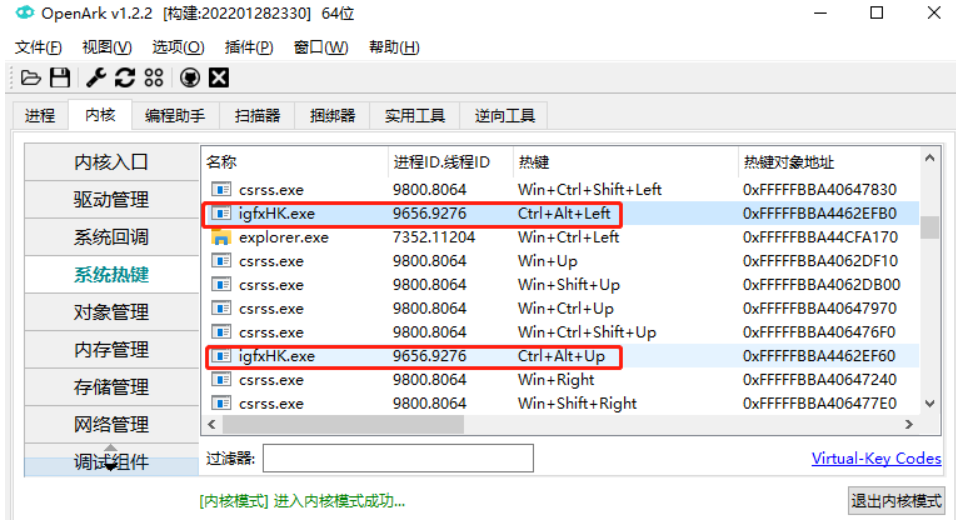Viewport: 956px width, 520px height.
Task: Click icon of csrss.exe Win+Ctrl+Up row
Action: pos(221,308)
